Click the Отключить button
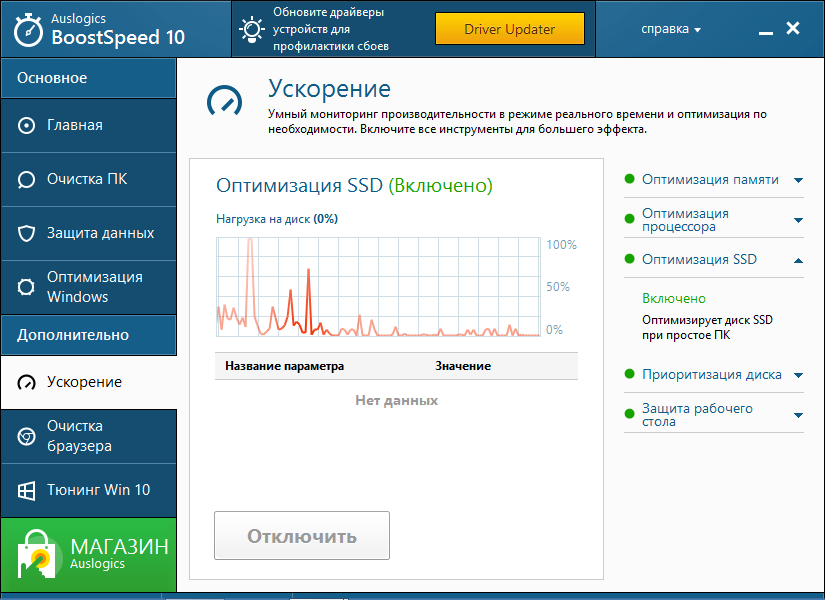Viewport: 825px width, 600px height. click(302, 536)
